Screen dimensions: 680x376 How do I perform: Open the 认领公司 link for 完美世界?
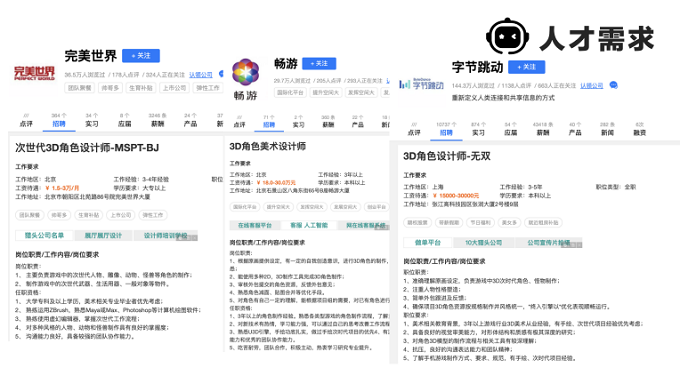click(x=200, y=75)
